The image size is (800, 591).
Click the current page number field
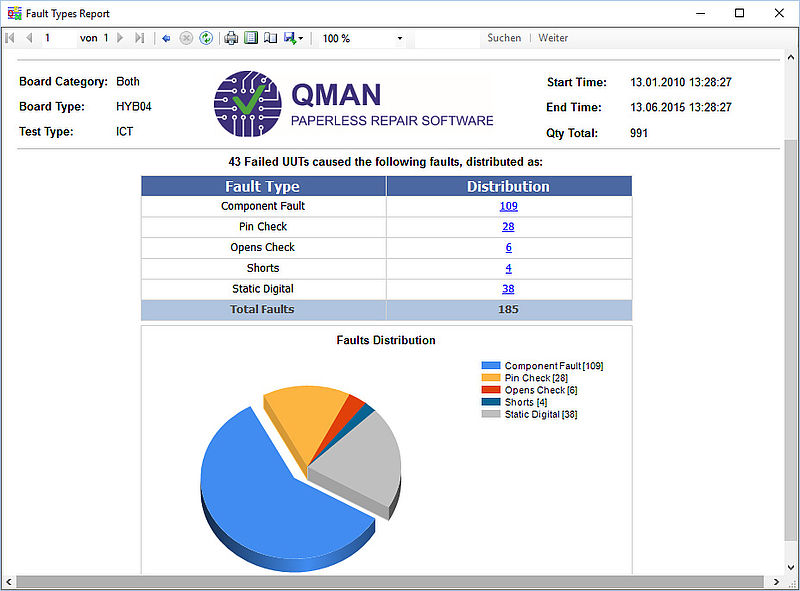point(58,38)
